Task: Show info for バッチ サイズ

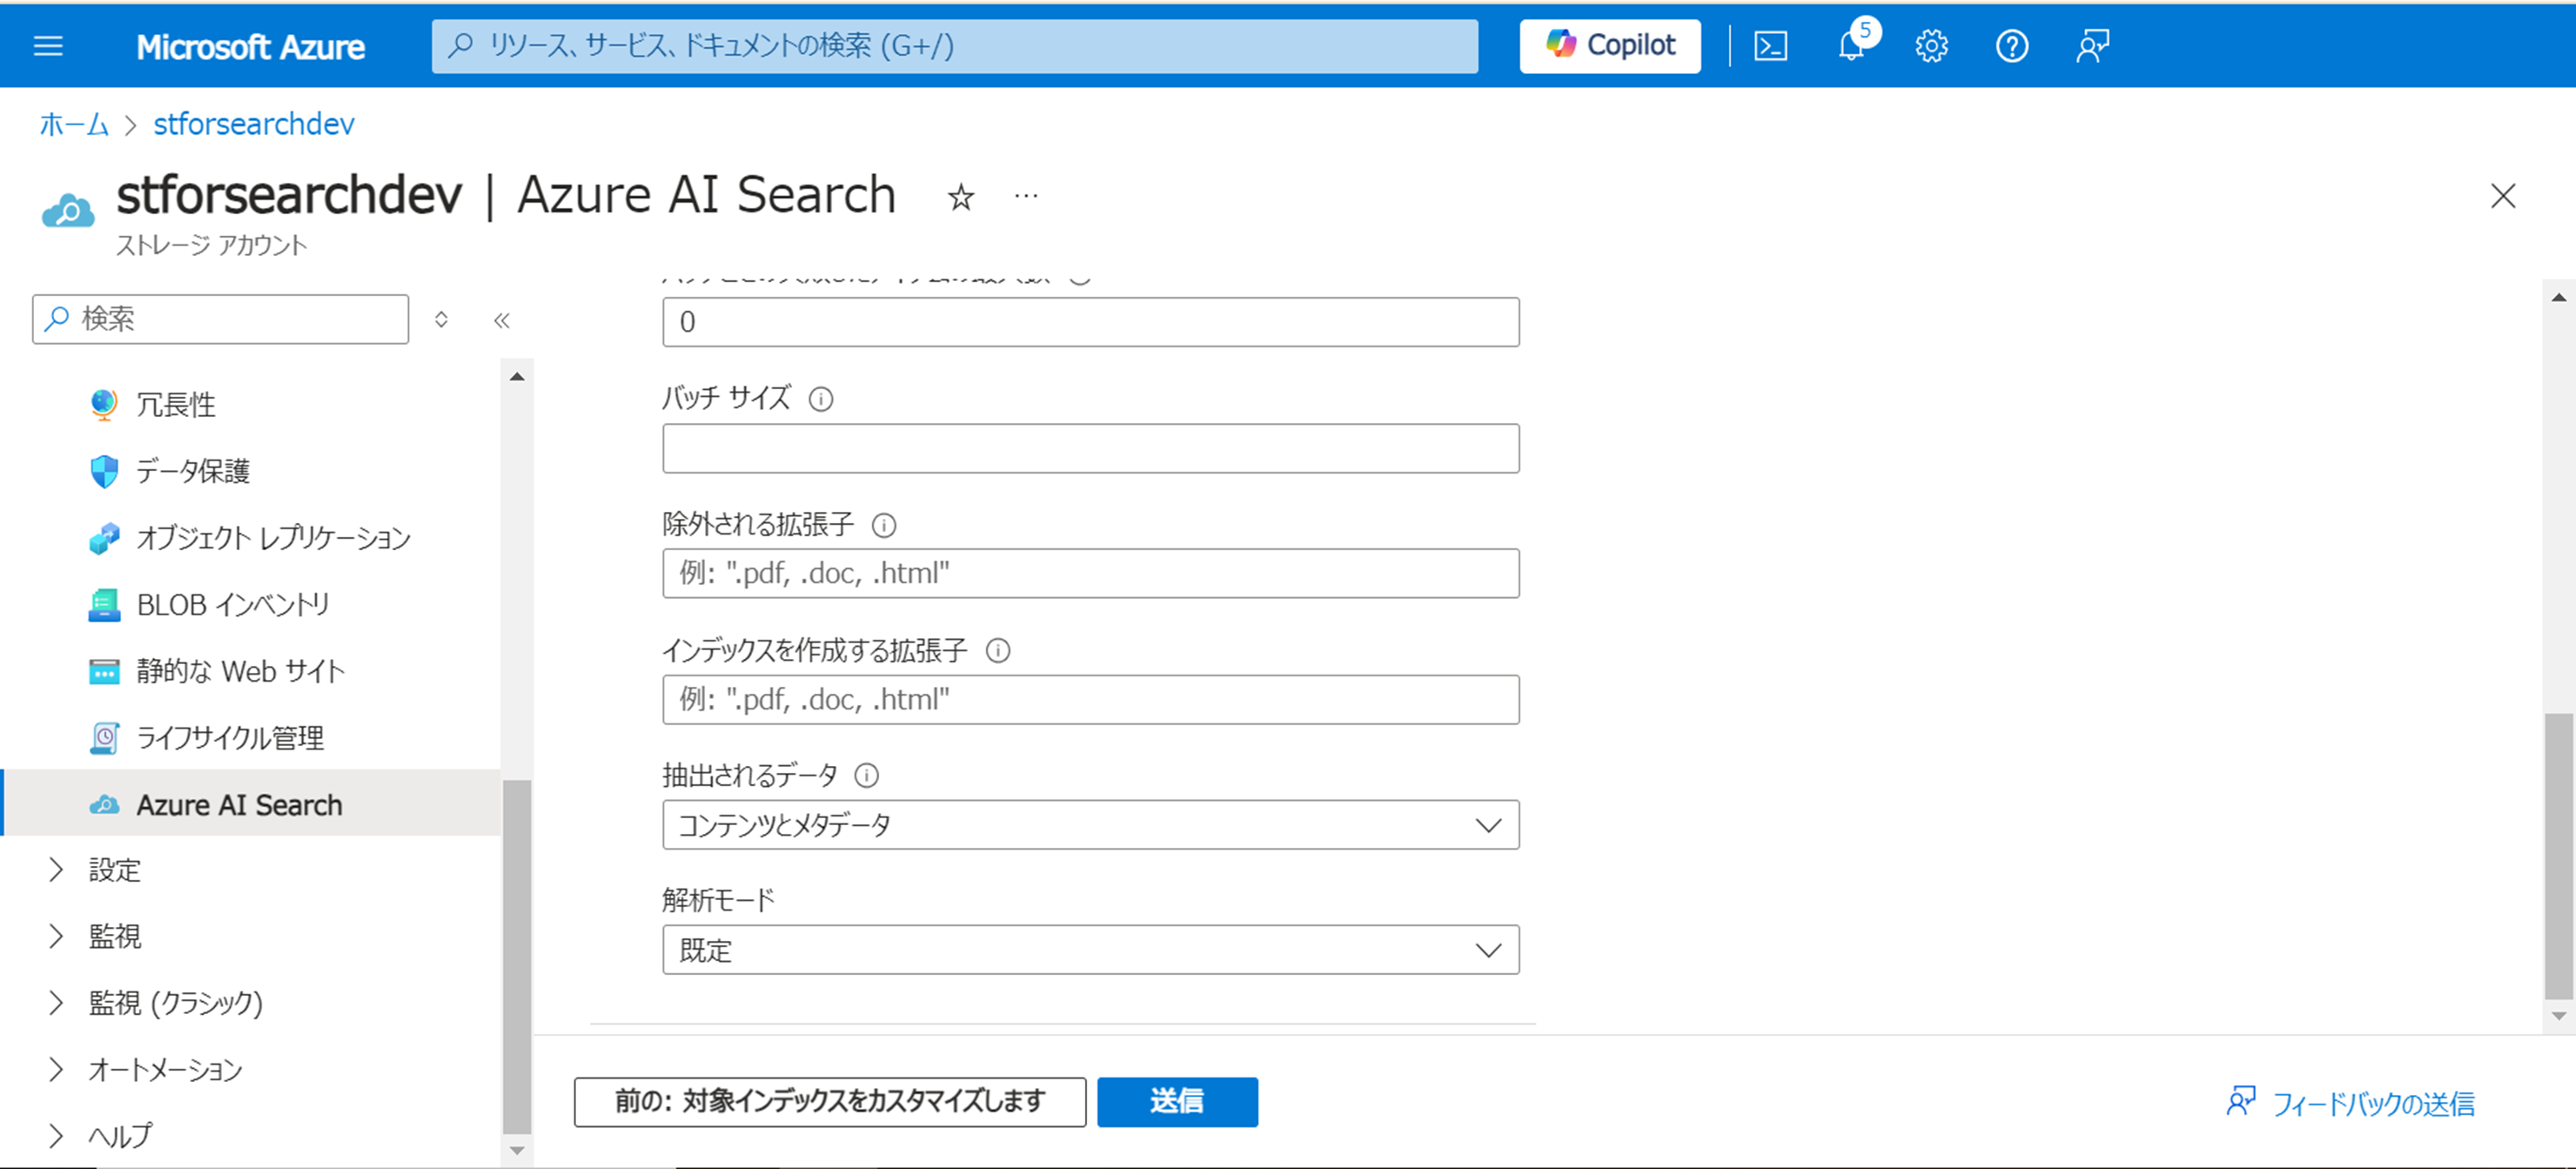Action: pyautogui.click(x=820, y=399)
